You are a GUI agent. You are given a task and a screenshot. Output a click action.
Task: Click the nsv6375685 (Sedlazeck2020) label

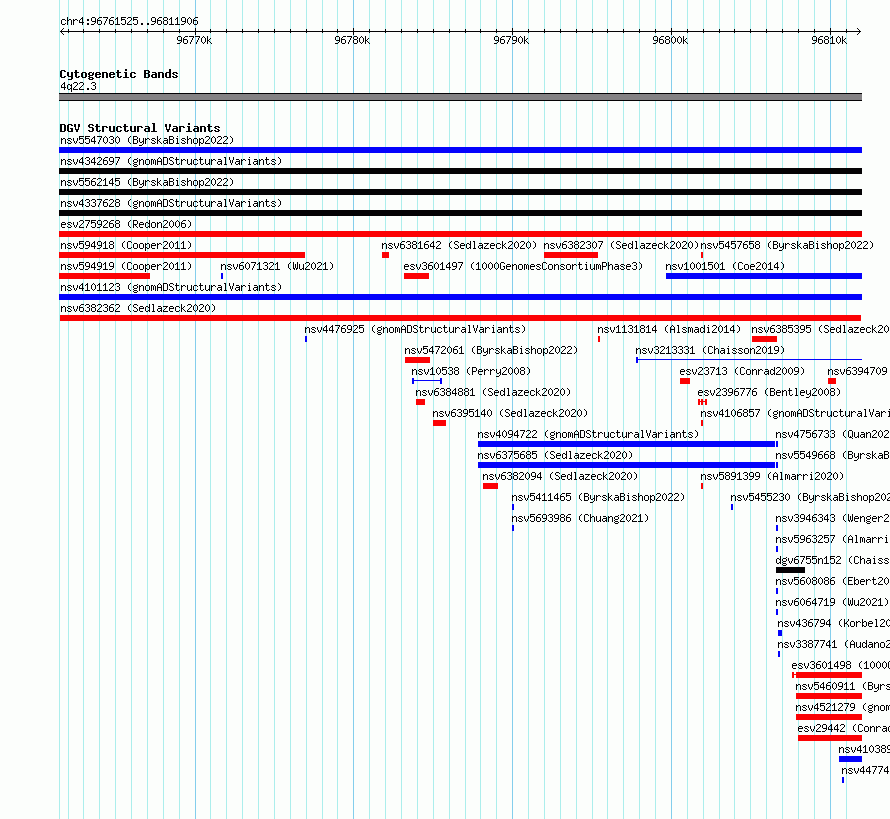[x=555, y=455]
